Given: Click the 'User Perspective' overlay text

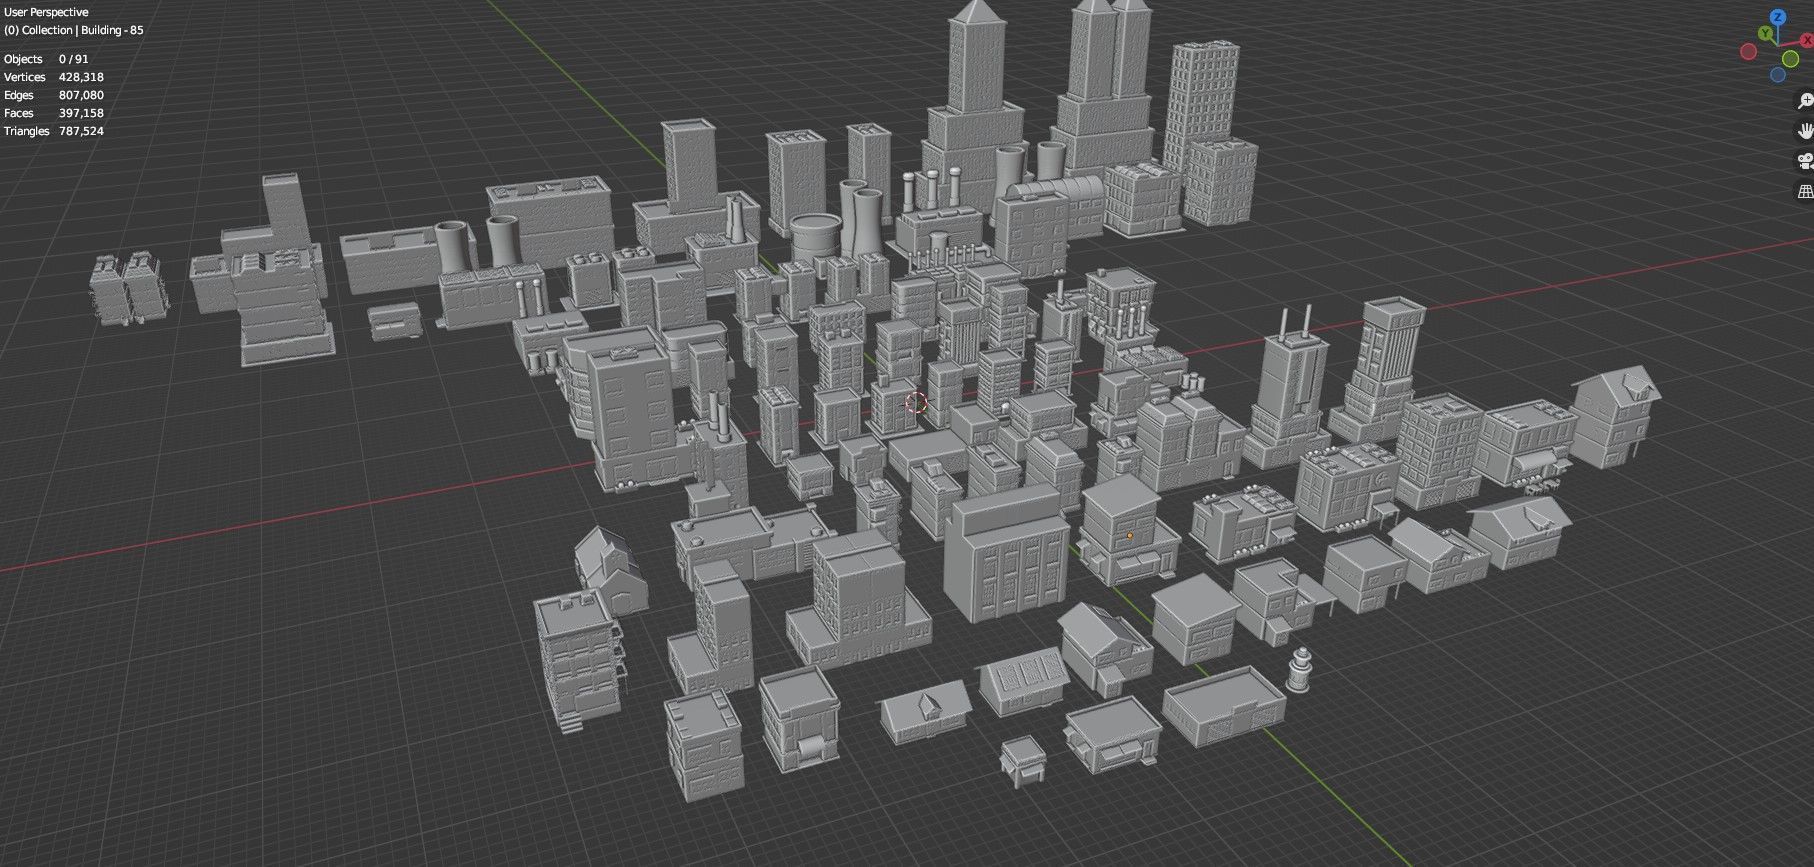Looking at the screenshot, I should (46, 12).
